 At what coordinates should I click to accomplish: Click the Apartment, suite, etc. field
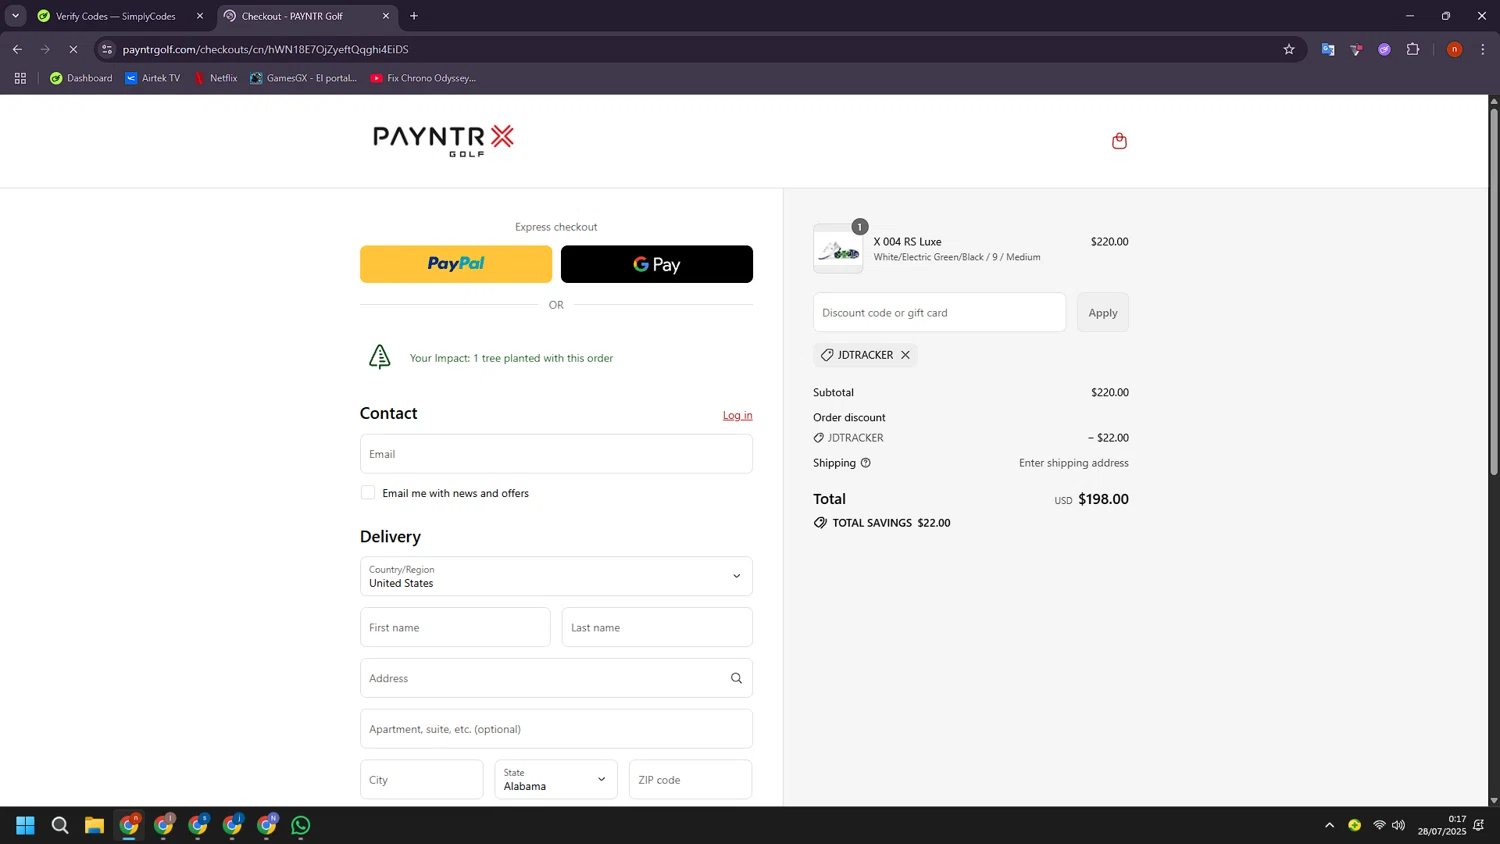556,729
